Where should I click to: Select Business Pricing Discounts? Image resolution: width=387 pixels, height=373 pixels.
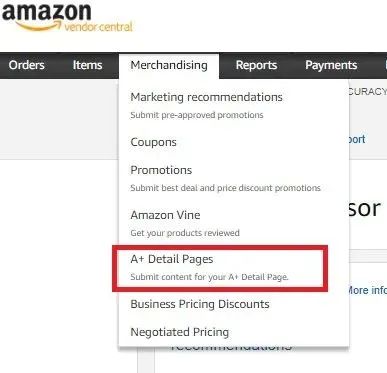(200, 304)
